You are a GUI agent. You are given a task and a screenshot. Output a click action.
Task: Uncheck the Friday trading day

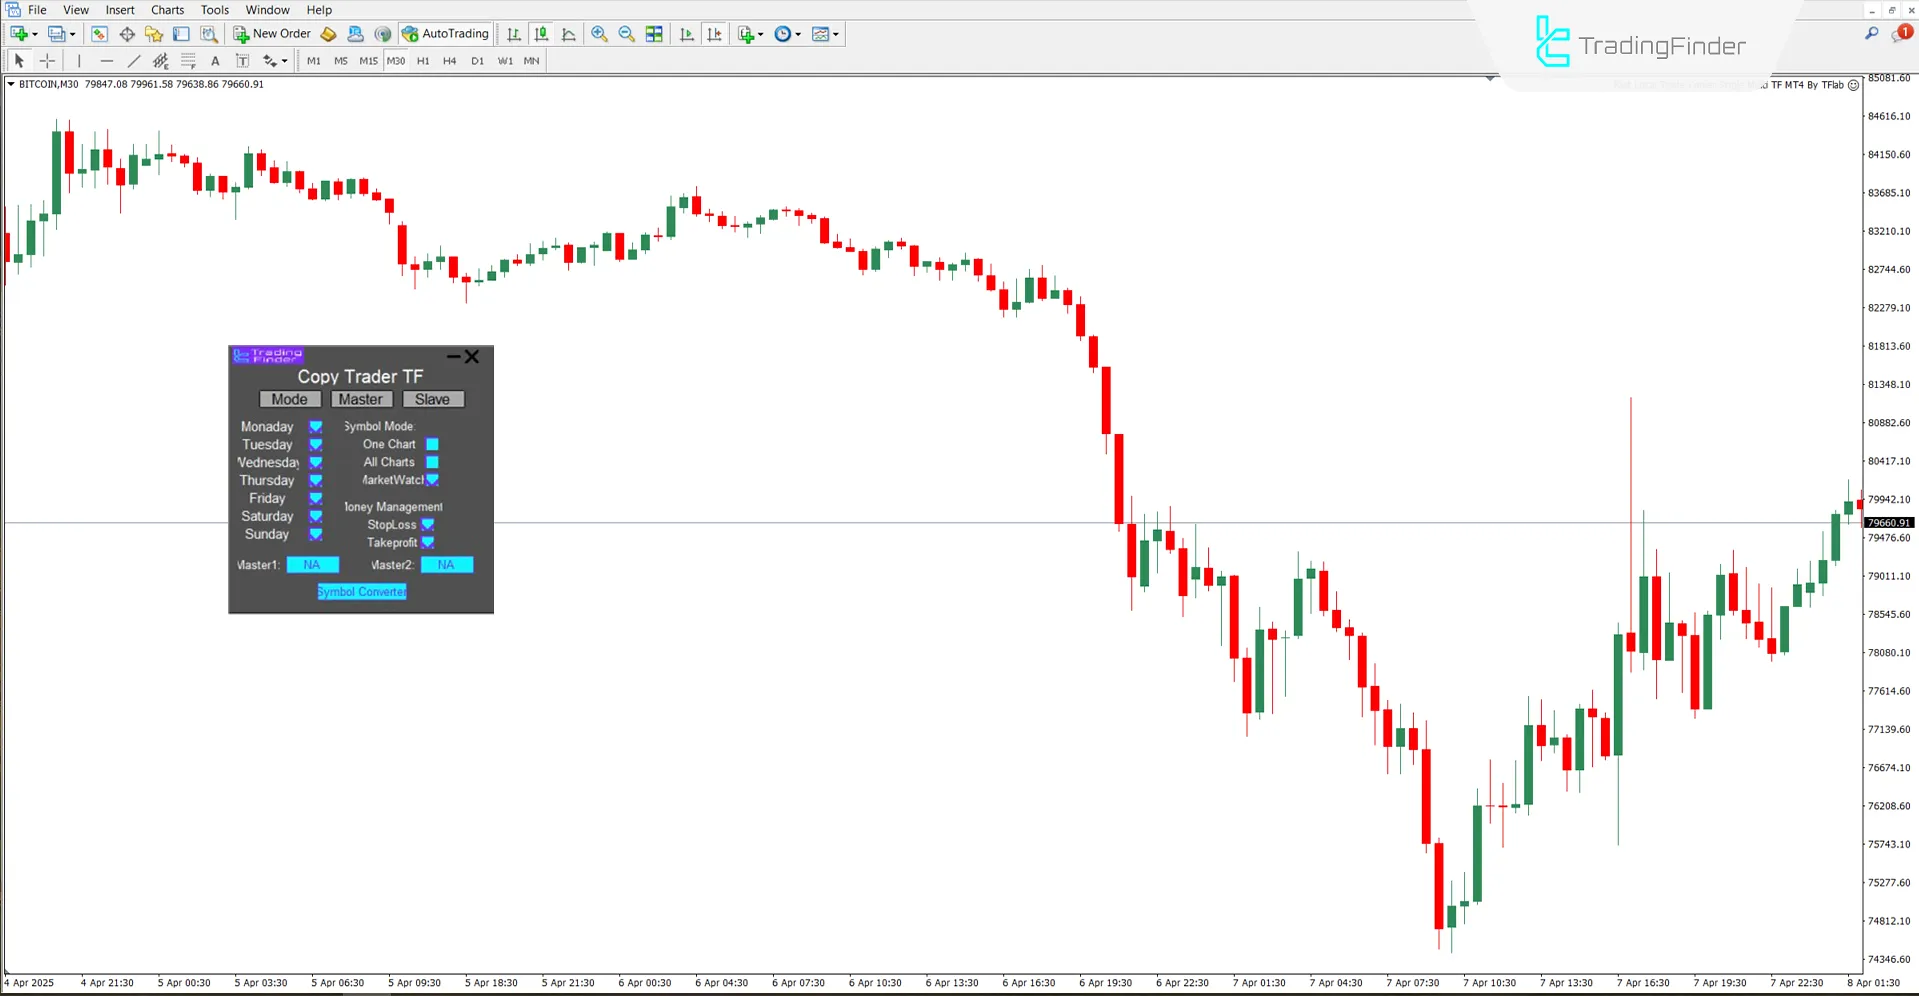(316, 498)
